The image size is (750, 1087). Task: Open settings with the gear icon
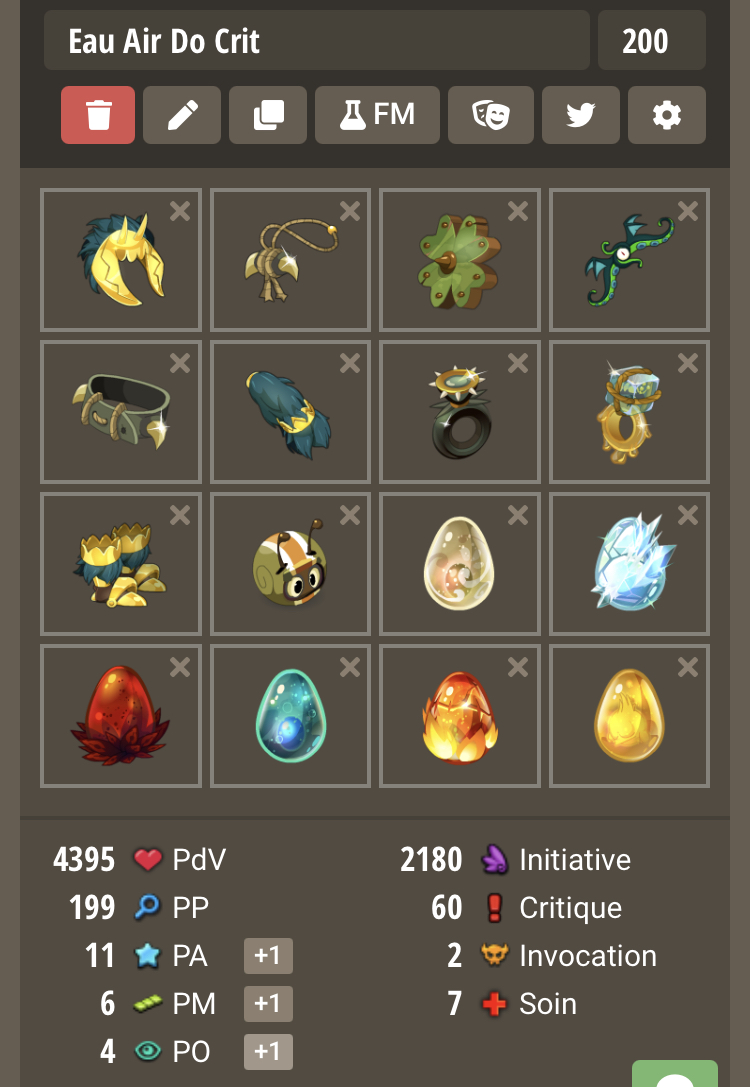[x=667, y=115]
